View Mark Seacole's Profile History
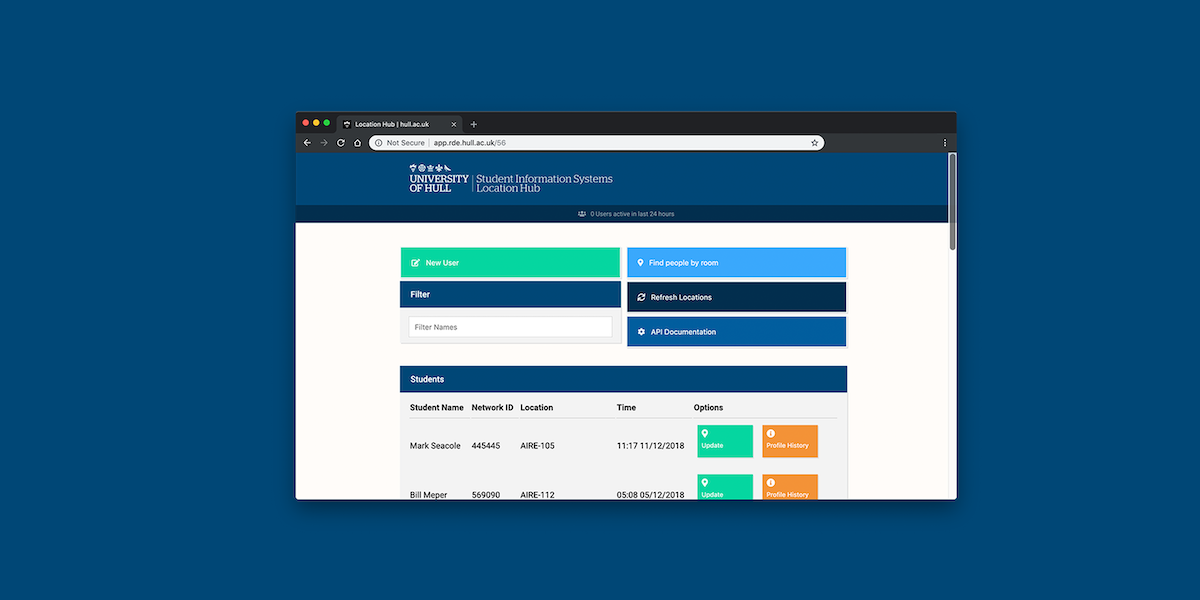The width and height of the screenshot is (1200, 600). pos(790,441)
